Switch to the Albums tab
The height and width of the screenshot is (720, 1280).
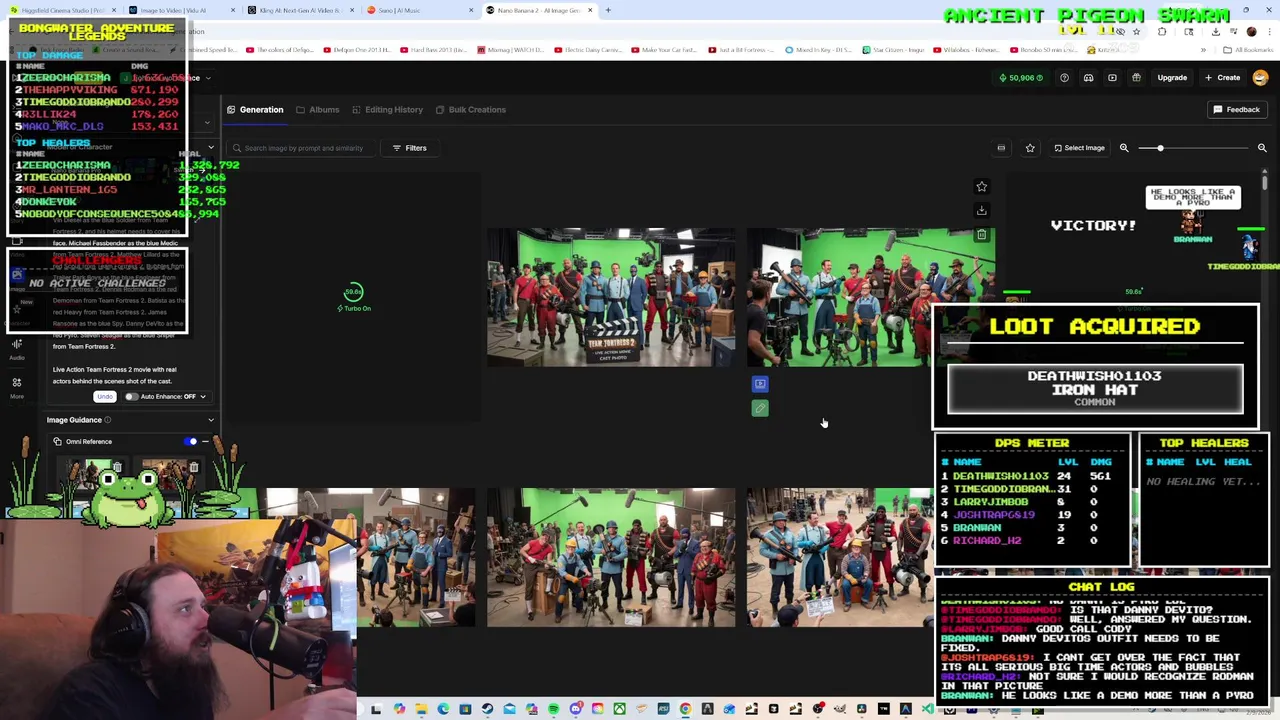(x=318, y=110)
